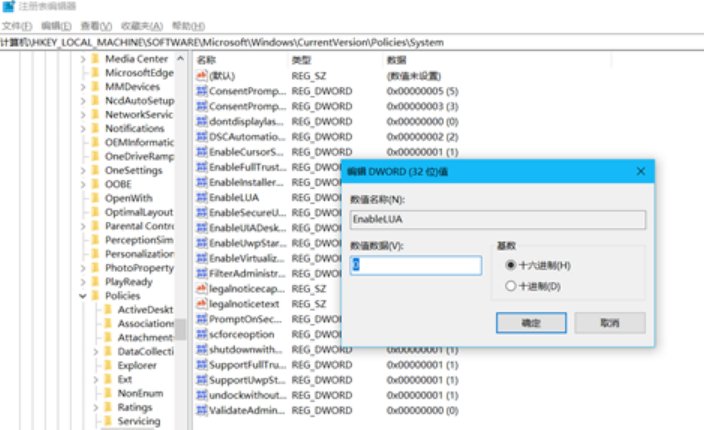Click the legalnoticetext string icon
704x430 pixels.
click(x=202, y=304)
